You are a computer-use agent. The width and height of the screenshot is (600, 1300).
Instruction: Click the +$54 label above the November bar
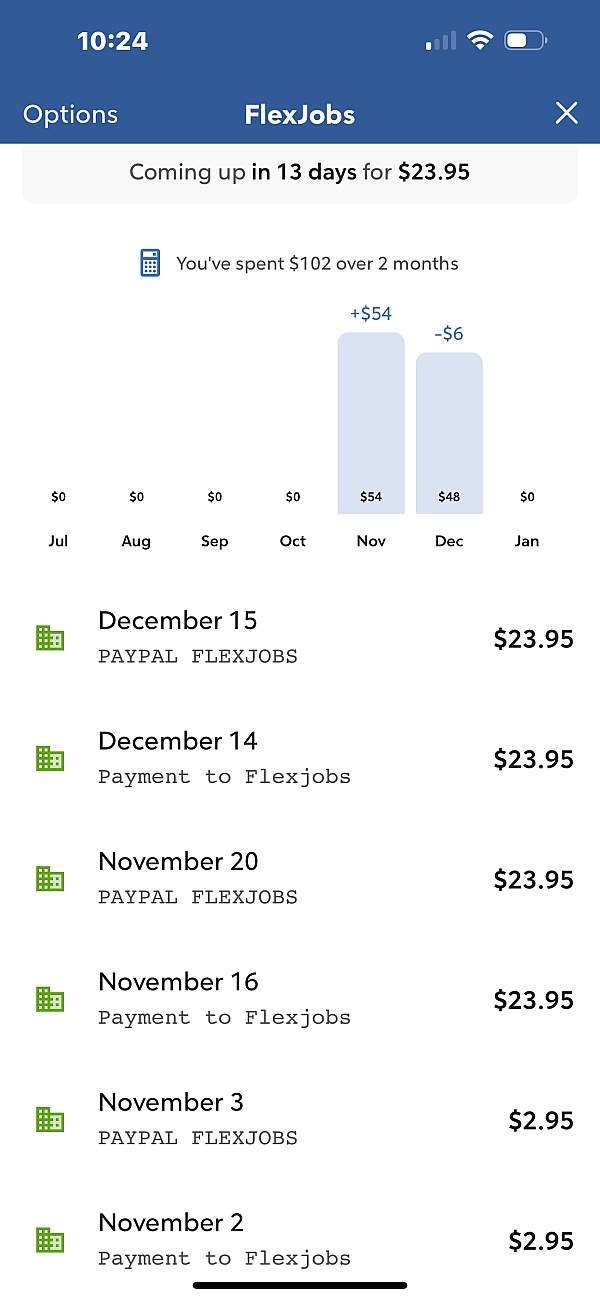click(x=370, y=313)
